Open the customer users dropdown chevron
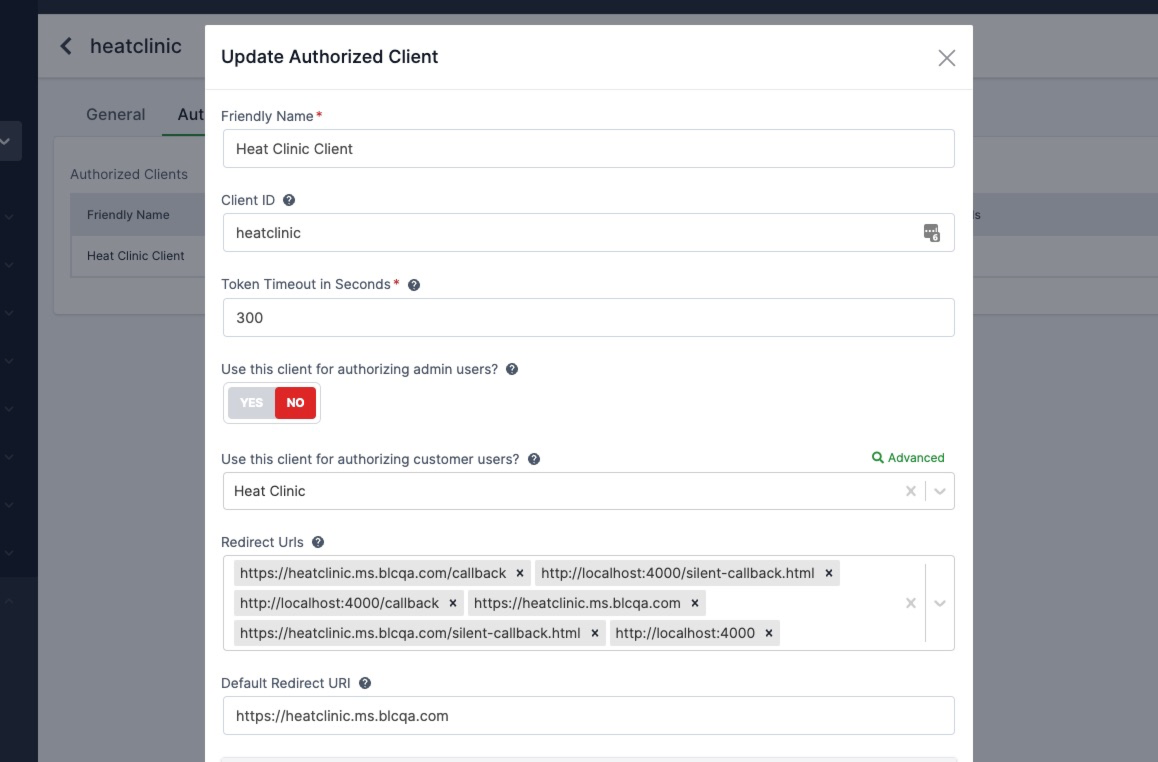This screenshot has width=1158, height=762. (x=939, y=490)
